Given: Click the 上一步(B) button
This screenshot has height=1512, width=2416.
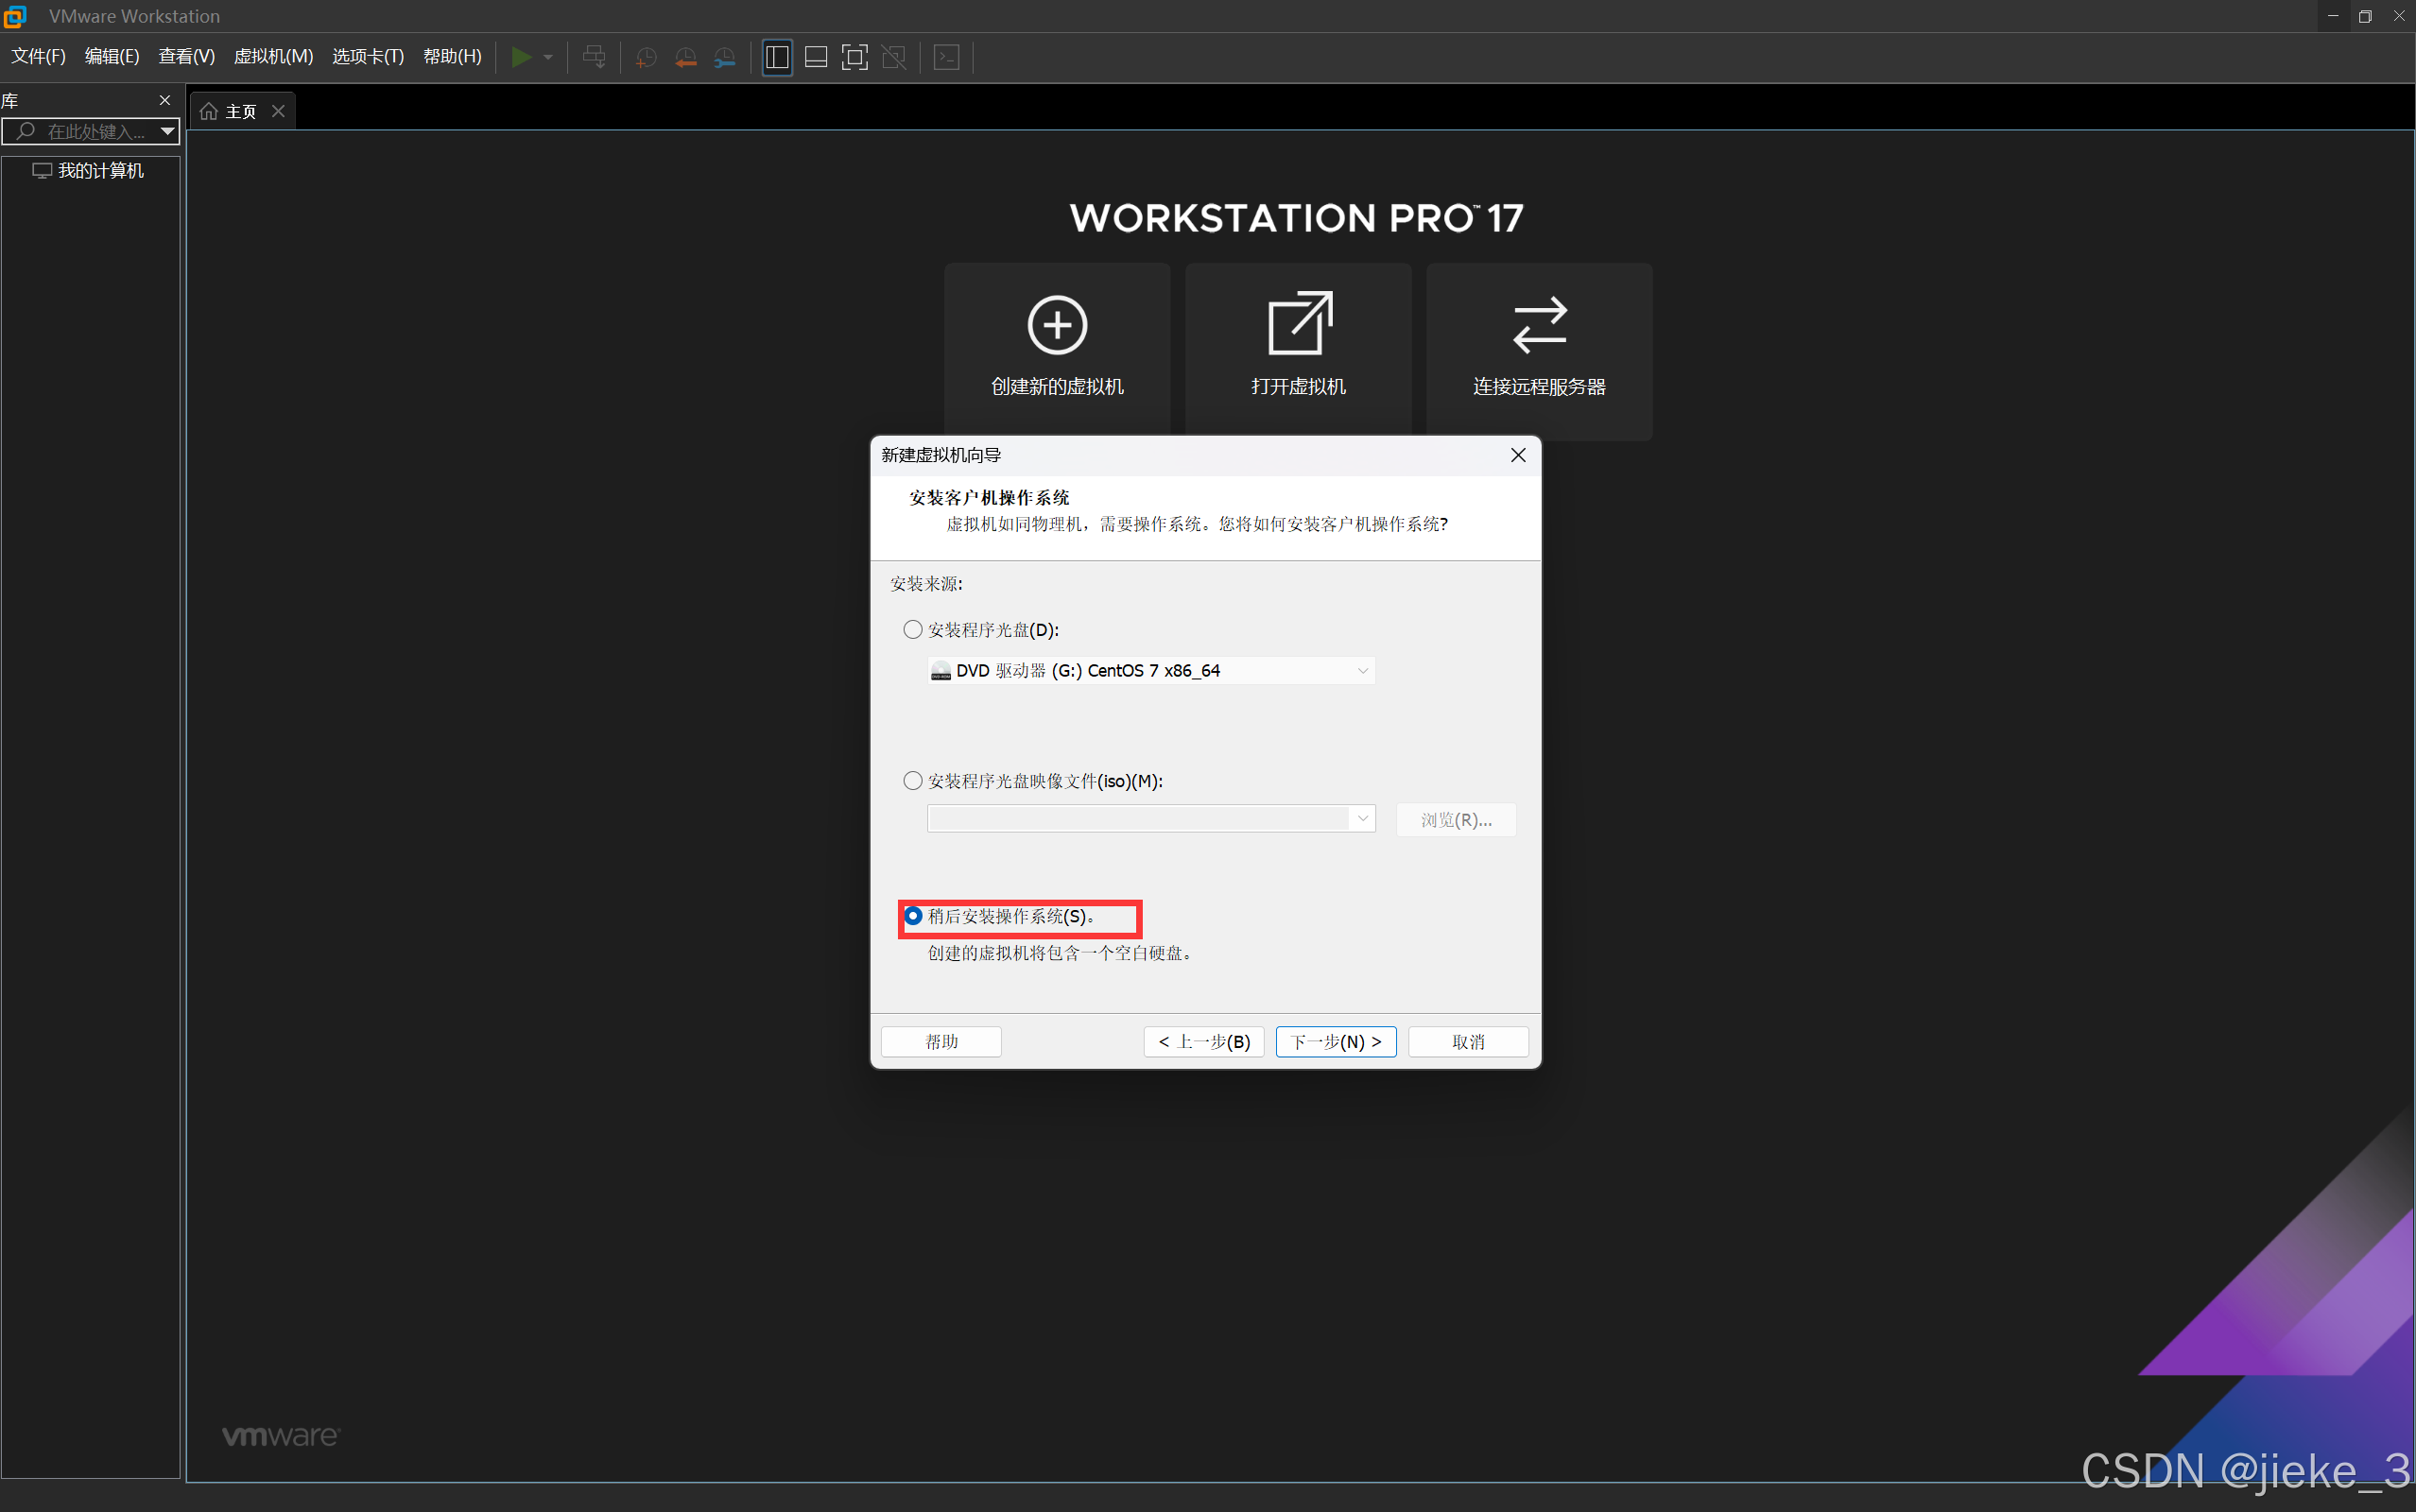Looking at the screenshot, I should pos(1203,1042).
